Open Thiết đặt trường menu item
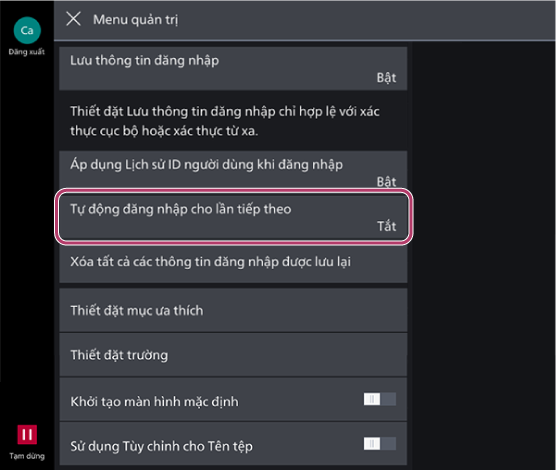The width and height of the screenshot is (556, 470). tap(233, 355)
